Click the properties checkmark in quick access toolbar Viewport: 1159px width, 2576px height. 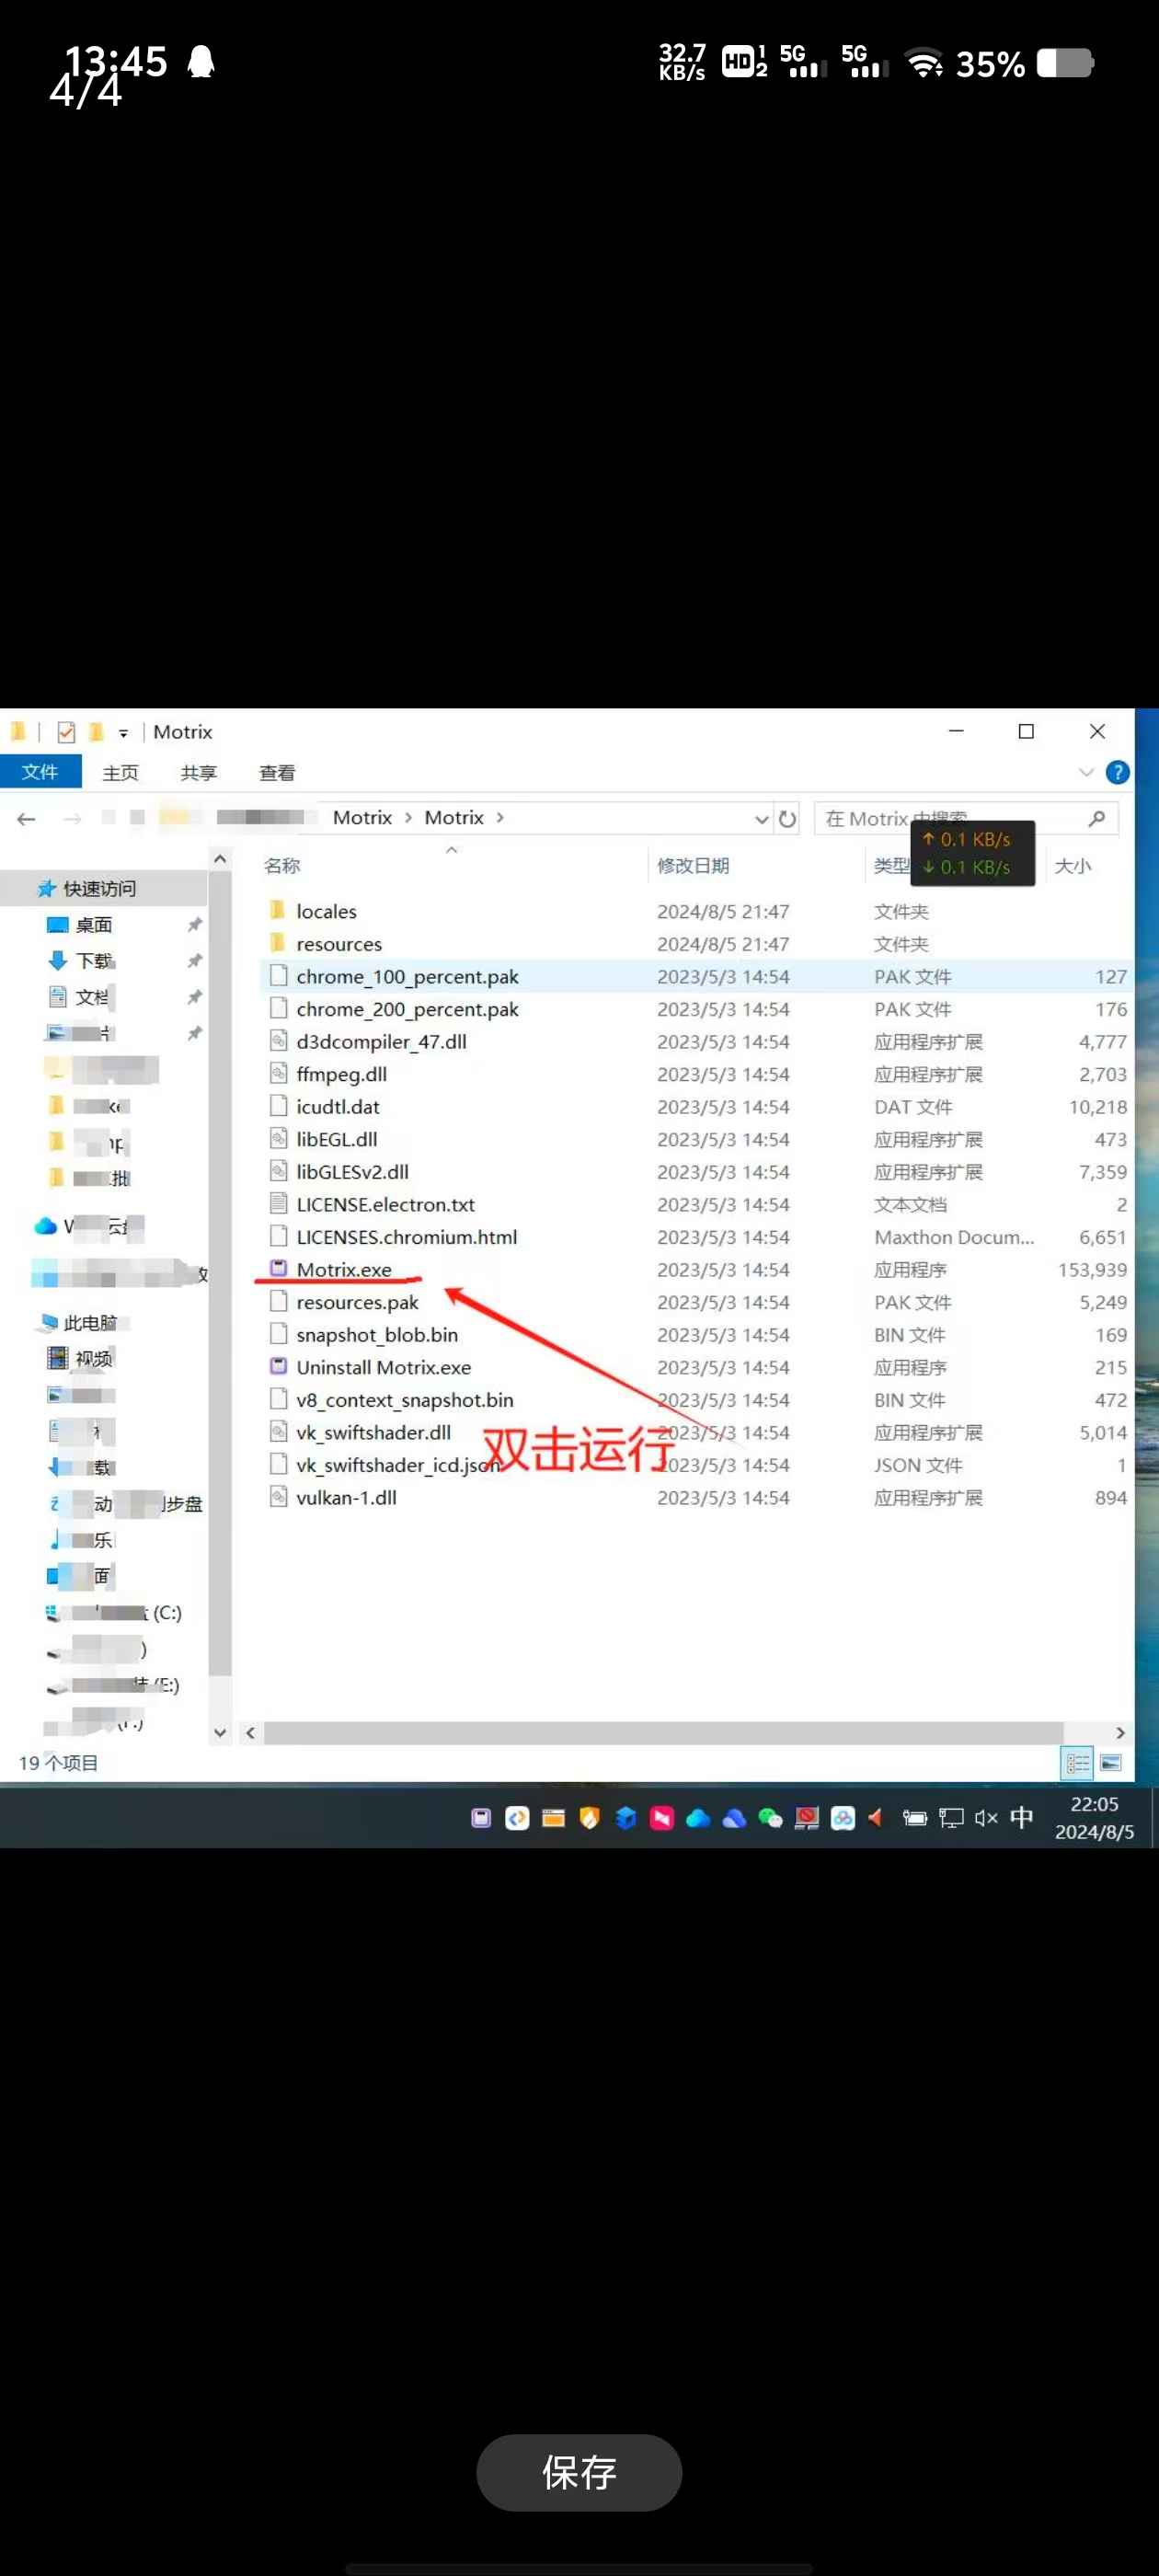66,732
